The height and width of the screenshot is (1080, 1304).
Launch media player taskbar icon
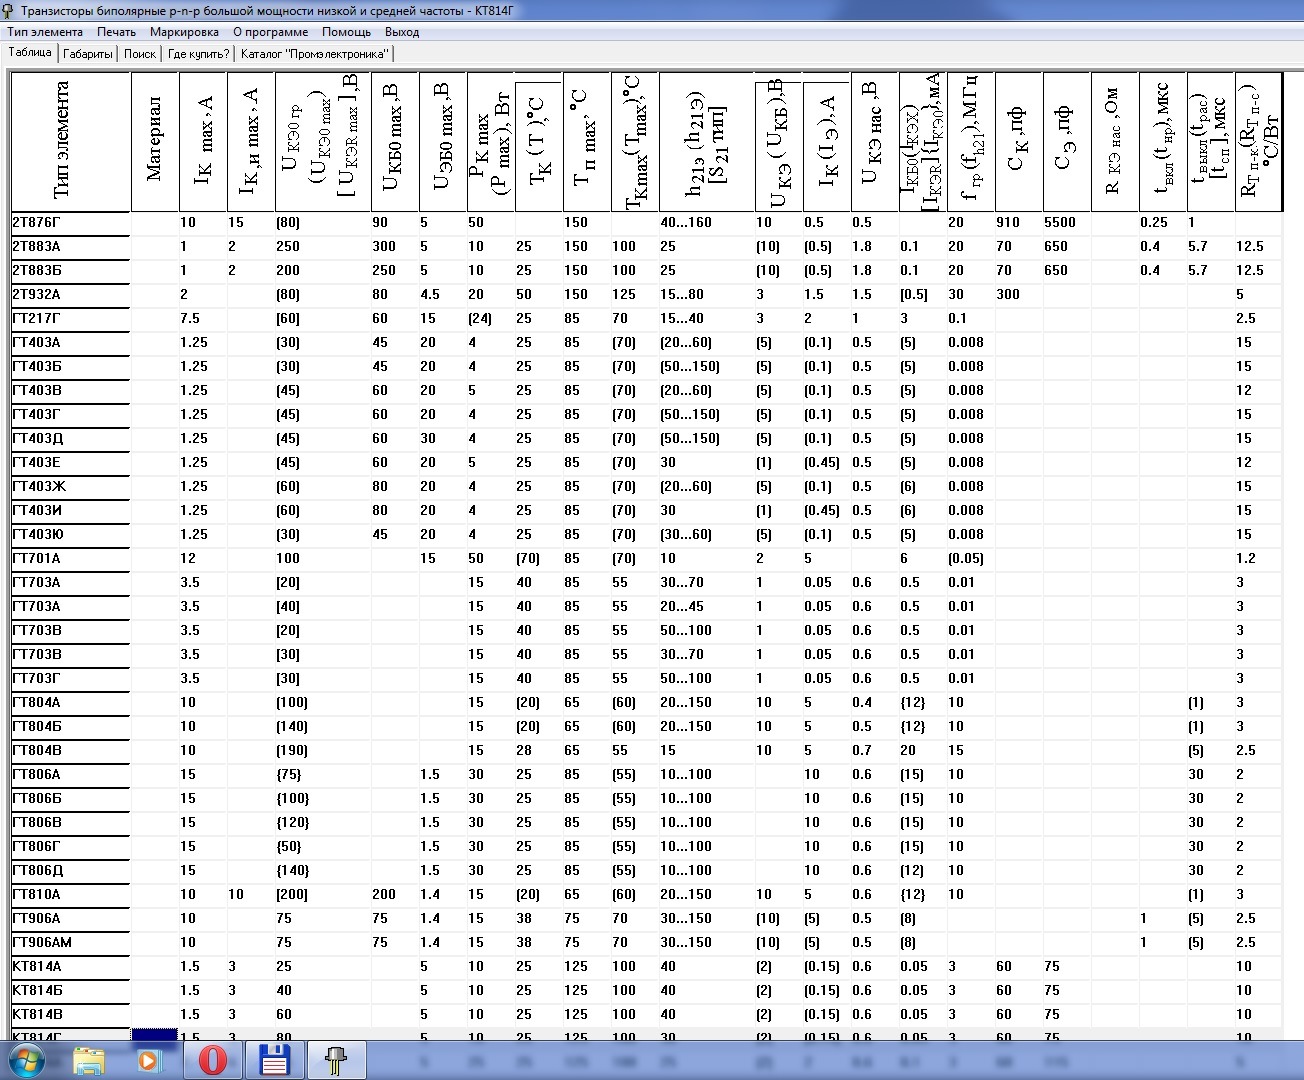[150, 1060]
